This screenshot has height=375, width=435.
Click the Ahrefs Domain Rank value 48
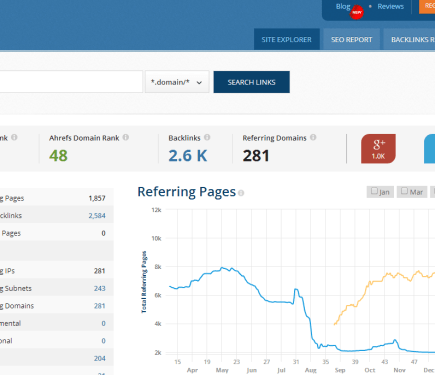[x=58, y=156]
